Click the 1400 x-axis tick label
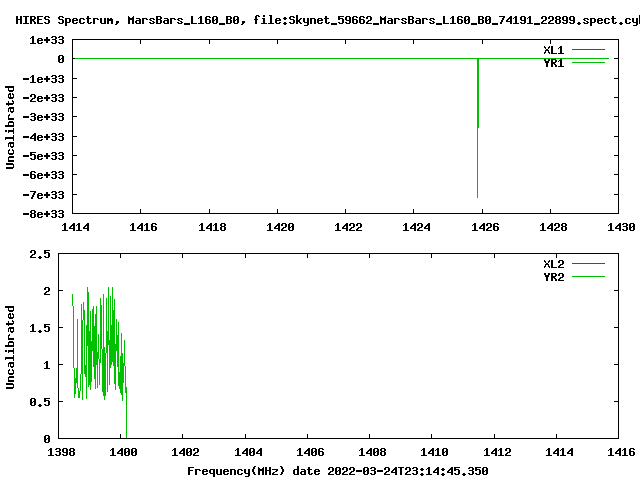The height and width of the screenshot is (480, 640). (x=123, y=452)
